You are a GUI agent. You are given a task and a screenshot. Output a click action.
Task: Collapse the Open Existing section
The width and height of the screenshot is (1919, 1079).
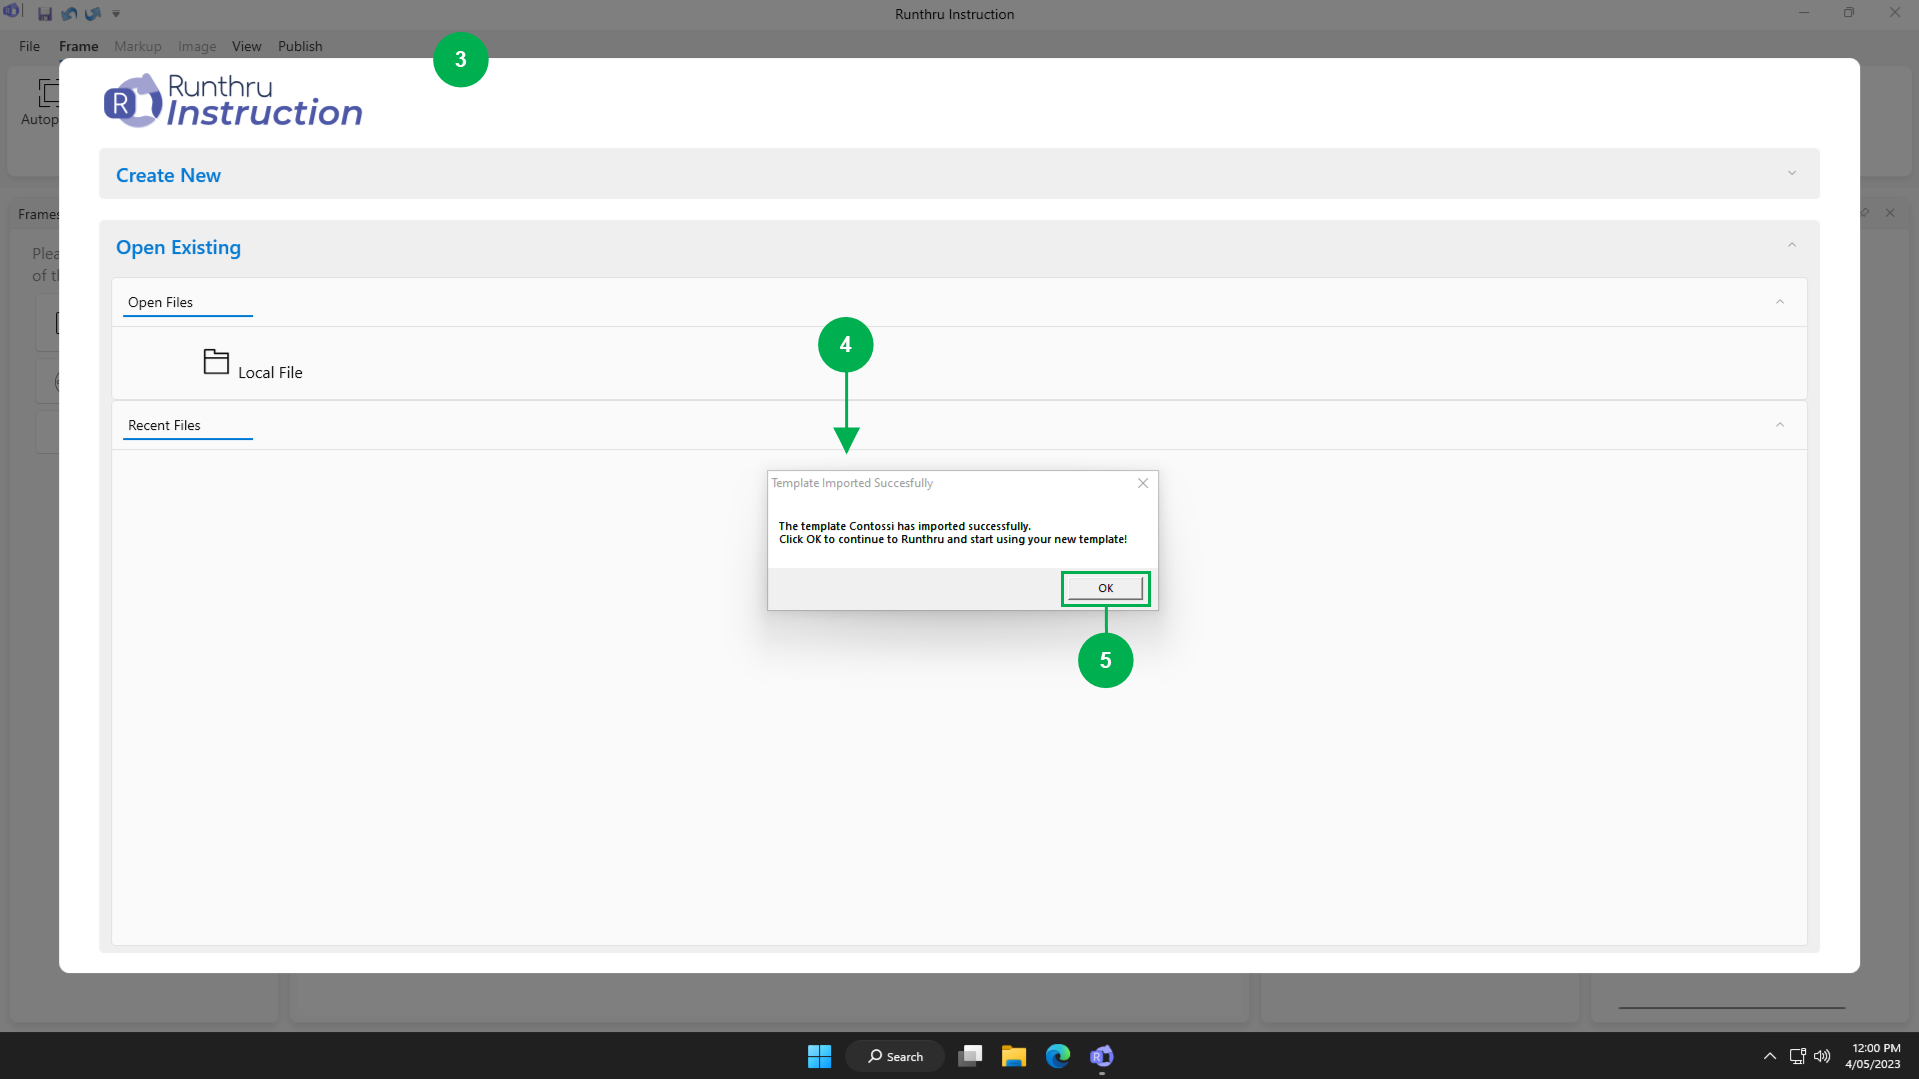pyautogui.click(x=1791, y=246)
